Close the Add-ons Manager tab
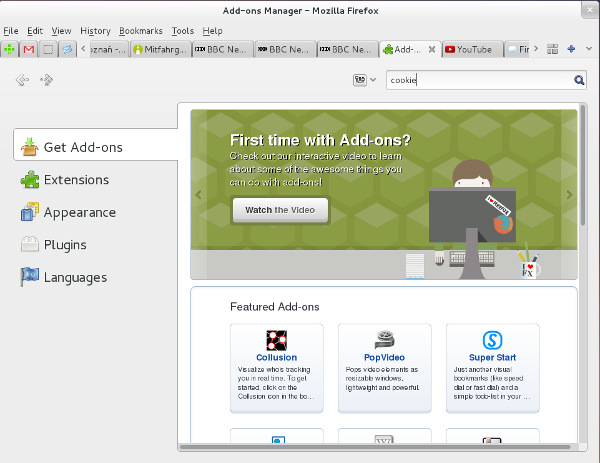Image resolution: width=600 pixels, height=463 pixels. [432, 49]
